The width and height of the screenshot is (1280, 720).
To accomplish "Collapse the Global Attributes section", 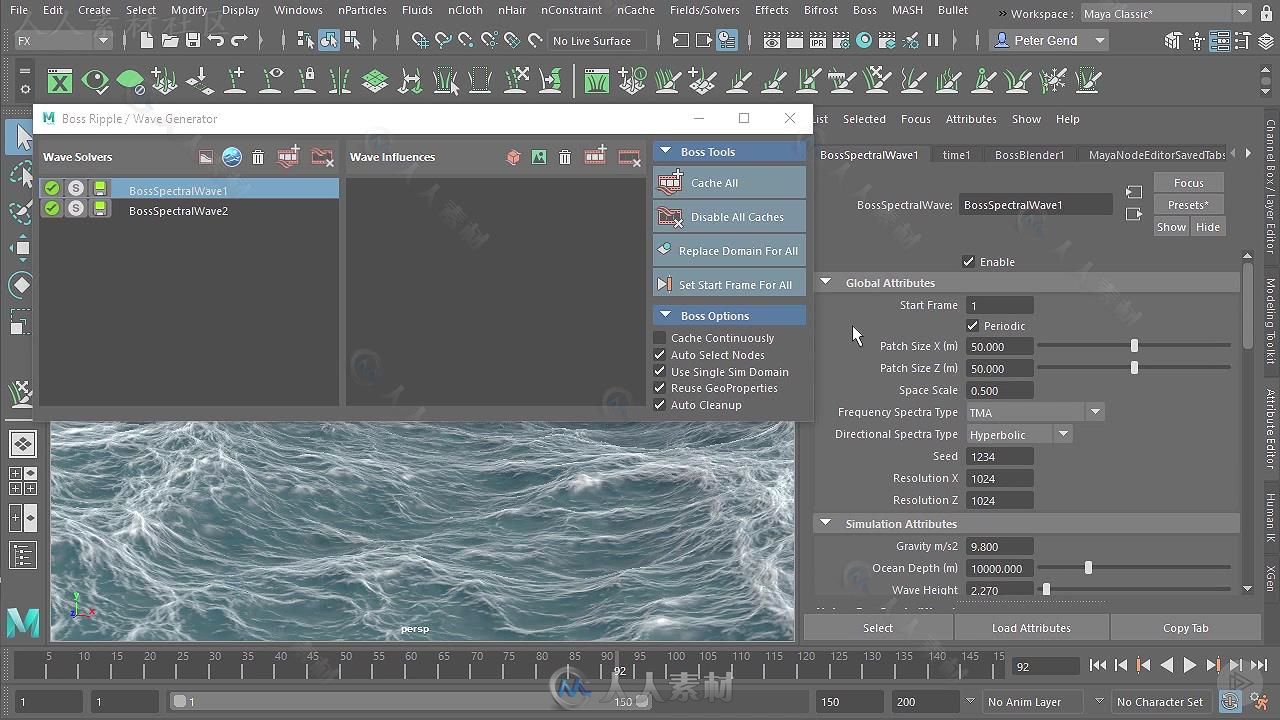I will pyautogui.click(x=826, y=283).
